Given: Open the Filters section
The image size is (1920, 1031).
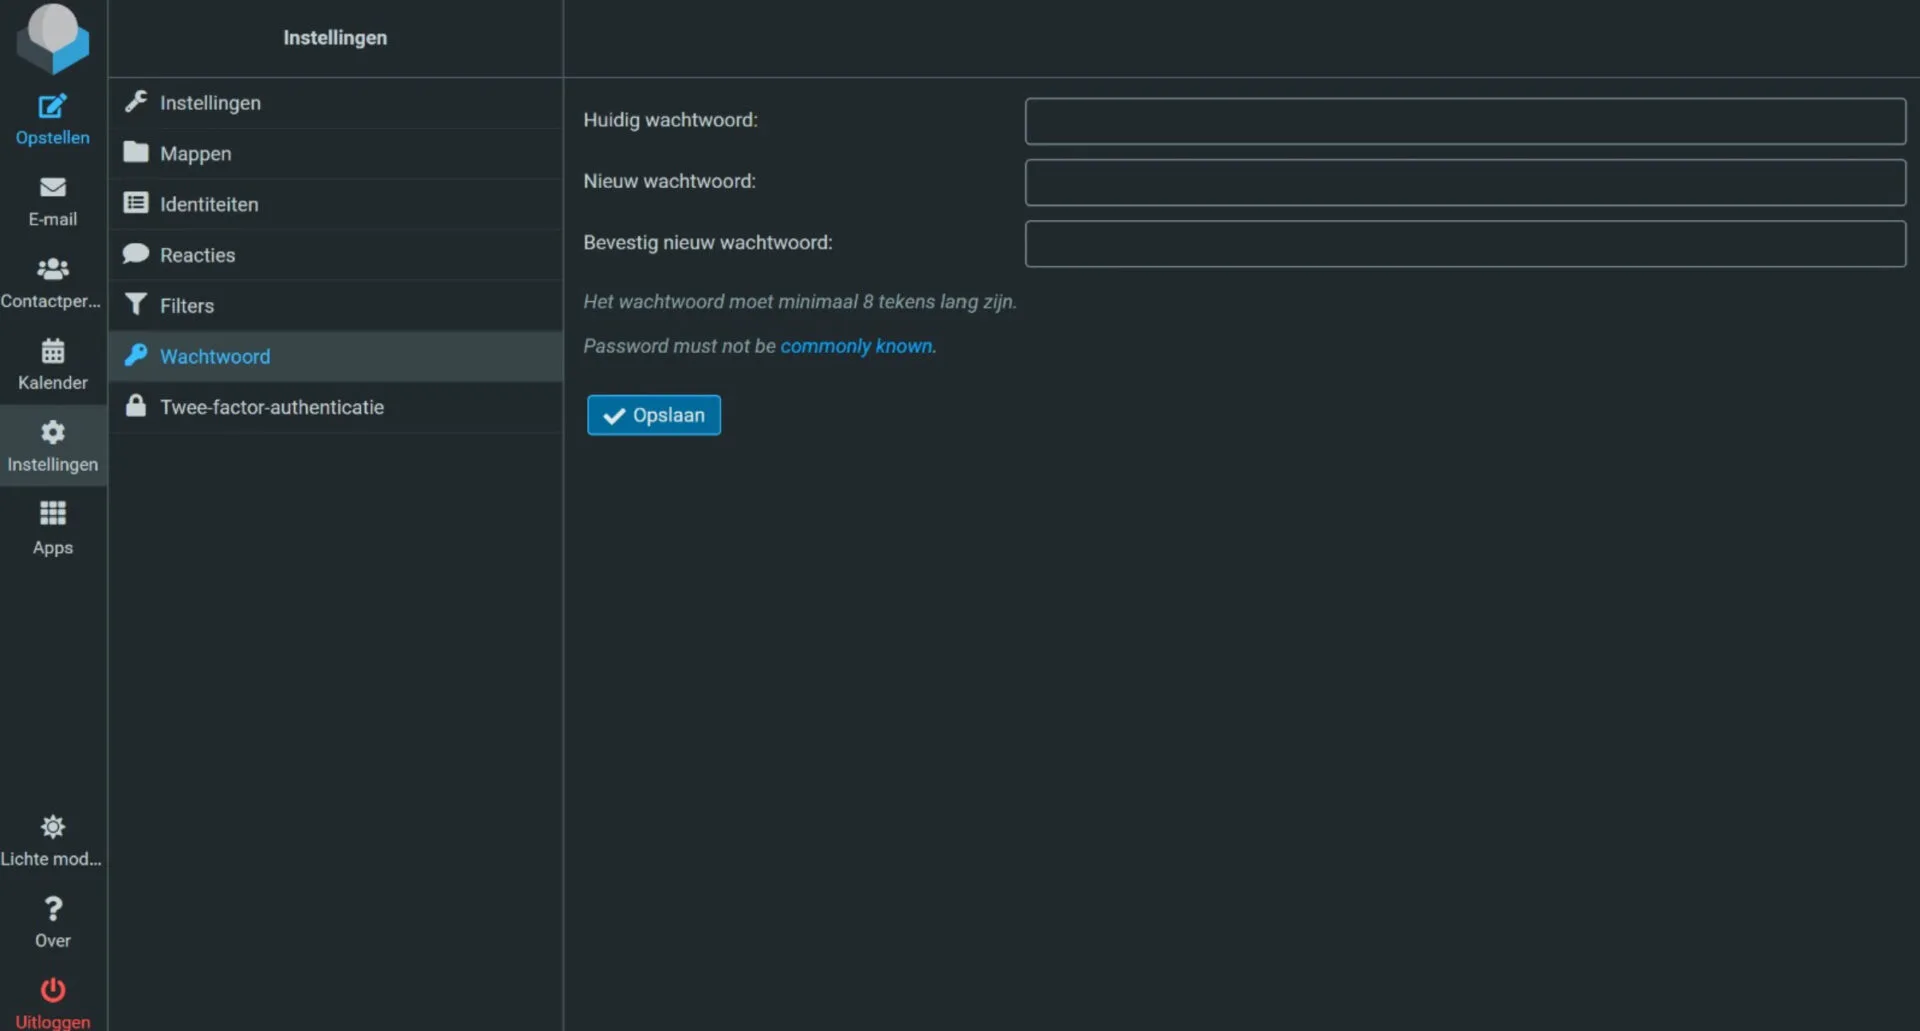Looking at the screenshot, I should coord(186,306).
